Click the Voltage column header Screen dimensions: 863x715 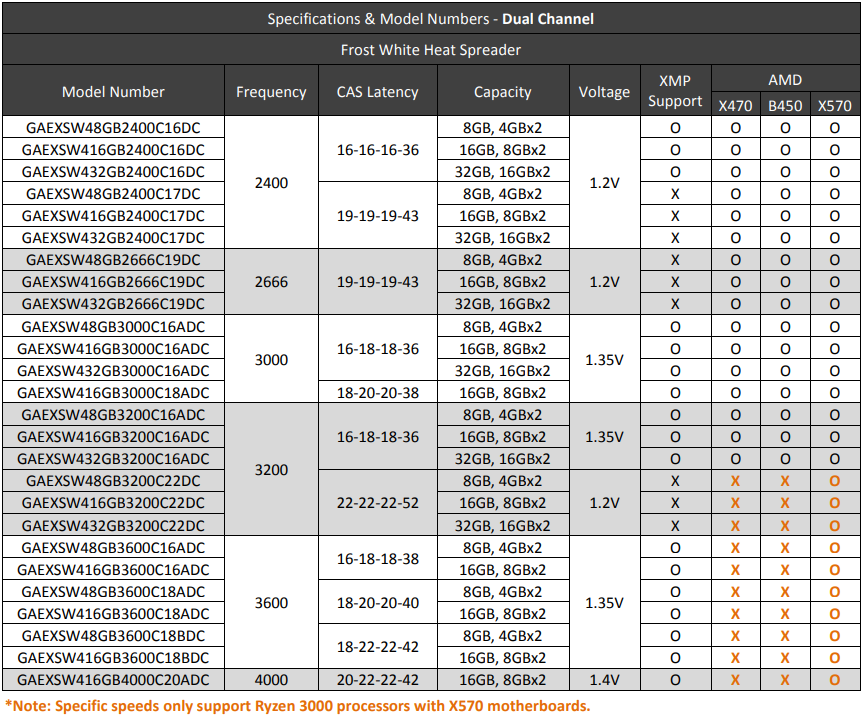click(x=604, y=91)
